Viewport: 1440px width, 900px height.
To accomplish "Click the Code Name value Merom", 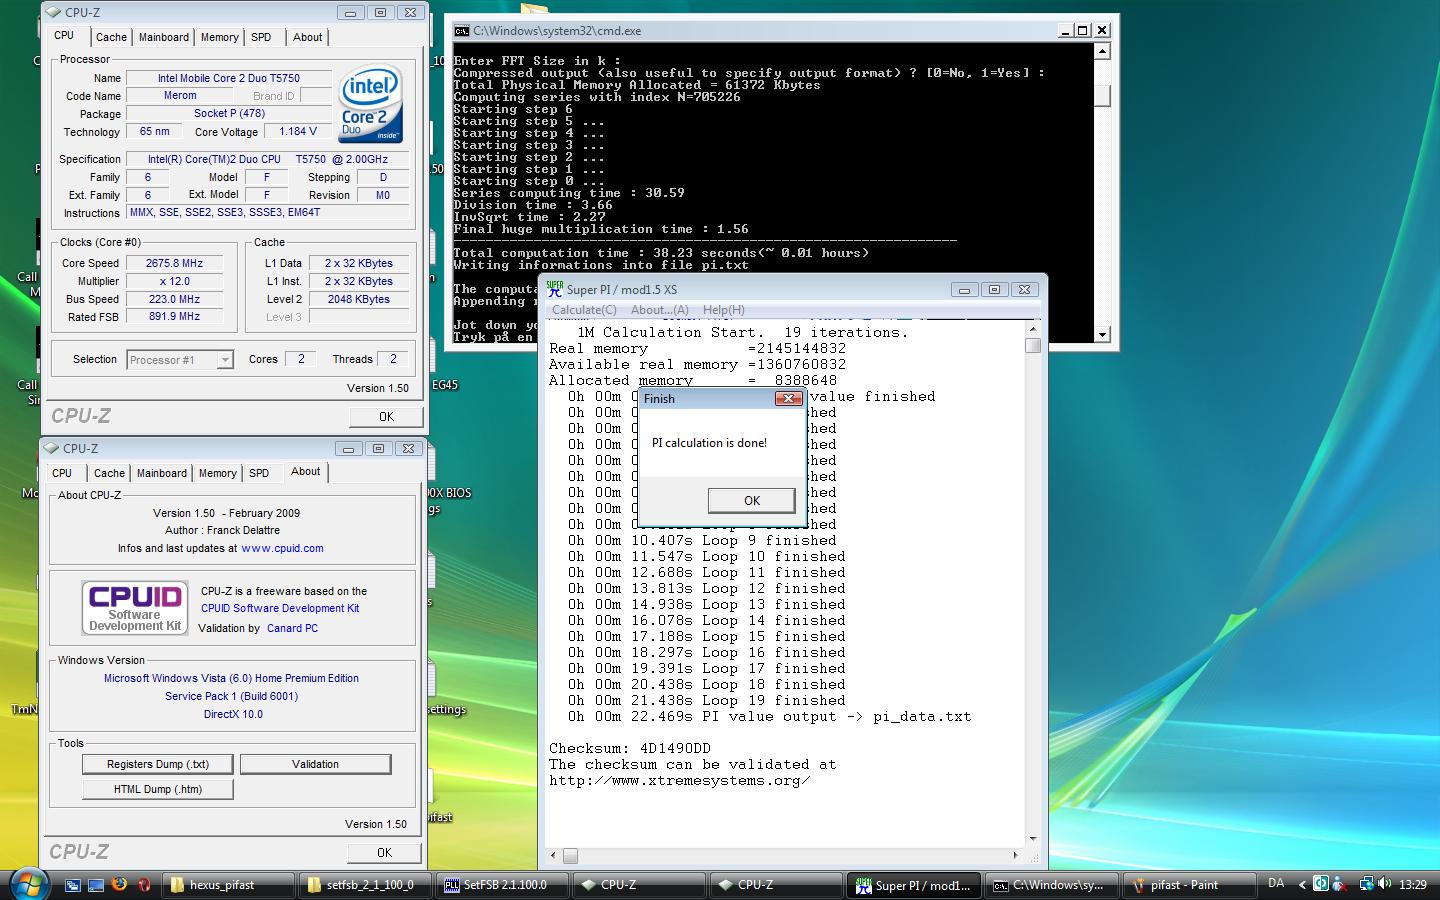I will pos(180,95).
